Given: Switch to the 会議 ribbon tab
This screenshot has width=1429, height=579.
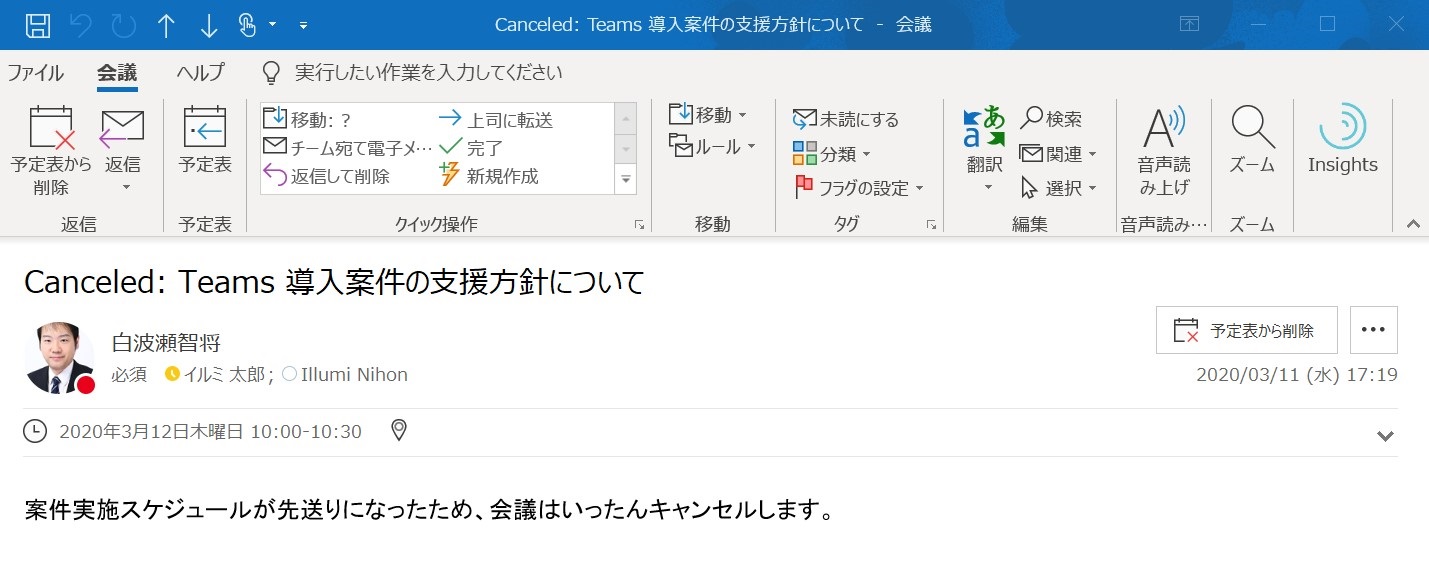Looking at the screenshot, I should coord(117,73).
